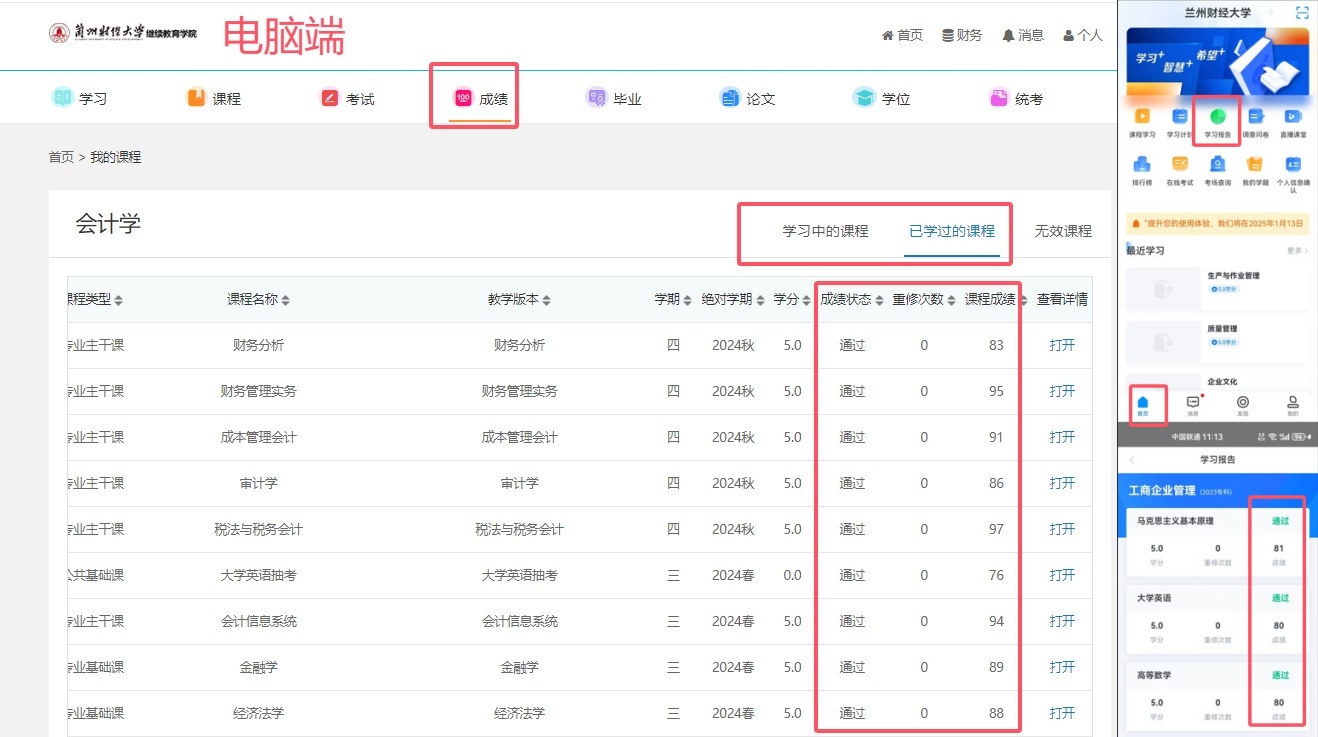This screenshot has height=737, width=1318.
Task: Open the 排行榜 icon
Action: tap(1142, 166)
